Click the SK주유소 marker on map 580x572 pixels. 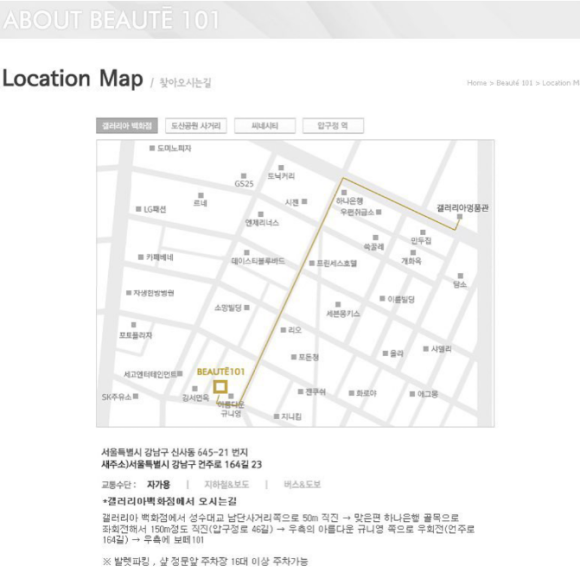click(136, 396)
